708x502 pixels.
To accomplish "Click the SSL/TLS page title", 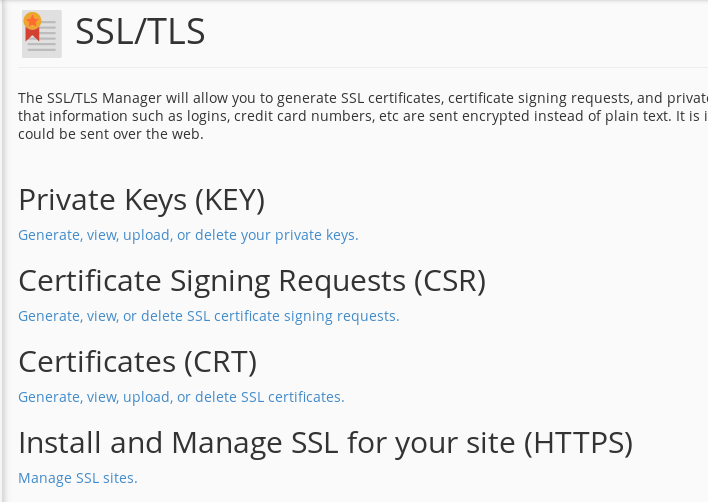I will [x=140, y=32].
